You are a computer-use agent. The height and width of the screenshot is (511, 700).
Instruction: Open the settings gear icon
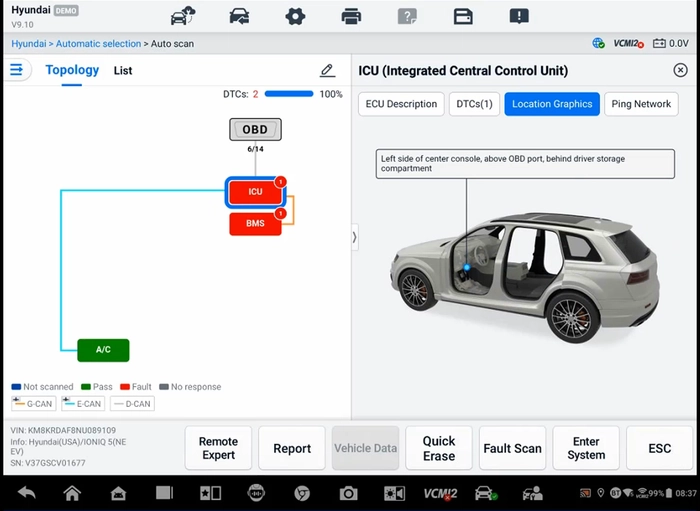point(295,17)
